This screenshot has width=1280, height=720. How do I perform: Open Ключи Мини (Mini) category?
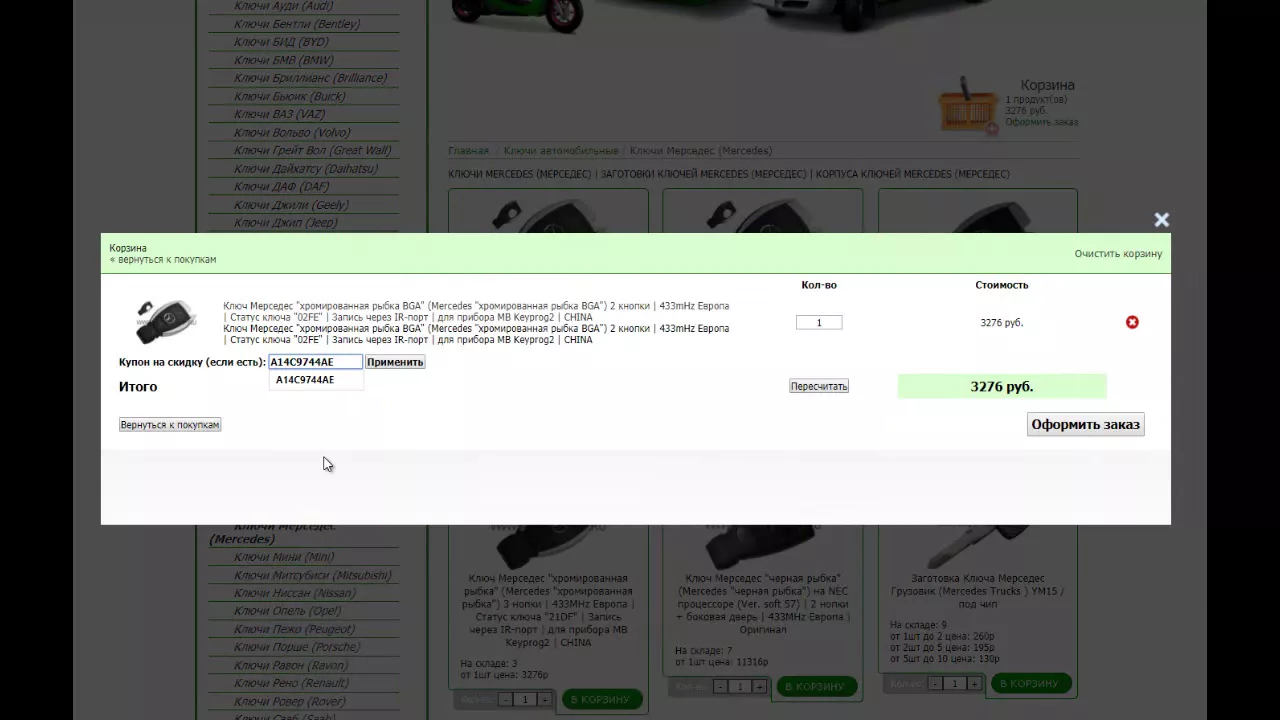[284, 557]
